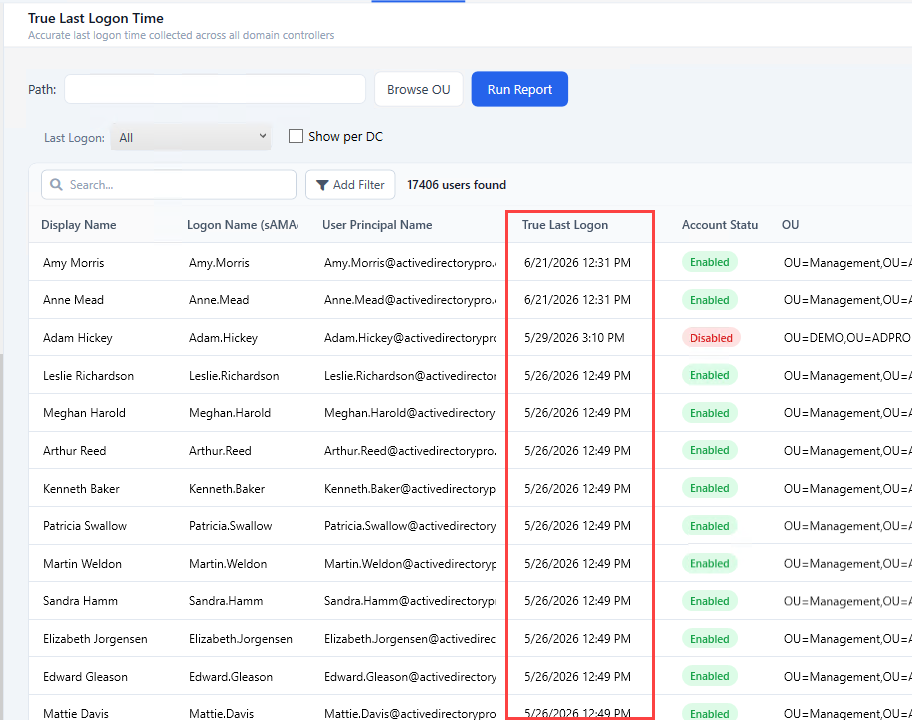Screen dimensions: 912x720
Task: Click Amy.Morris@activedirectorypro UPN cell
Action: tap(410, 263)
